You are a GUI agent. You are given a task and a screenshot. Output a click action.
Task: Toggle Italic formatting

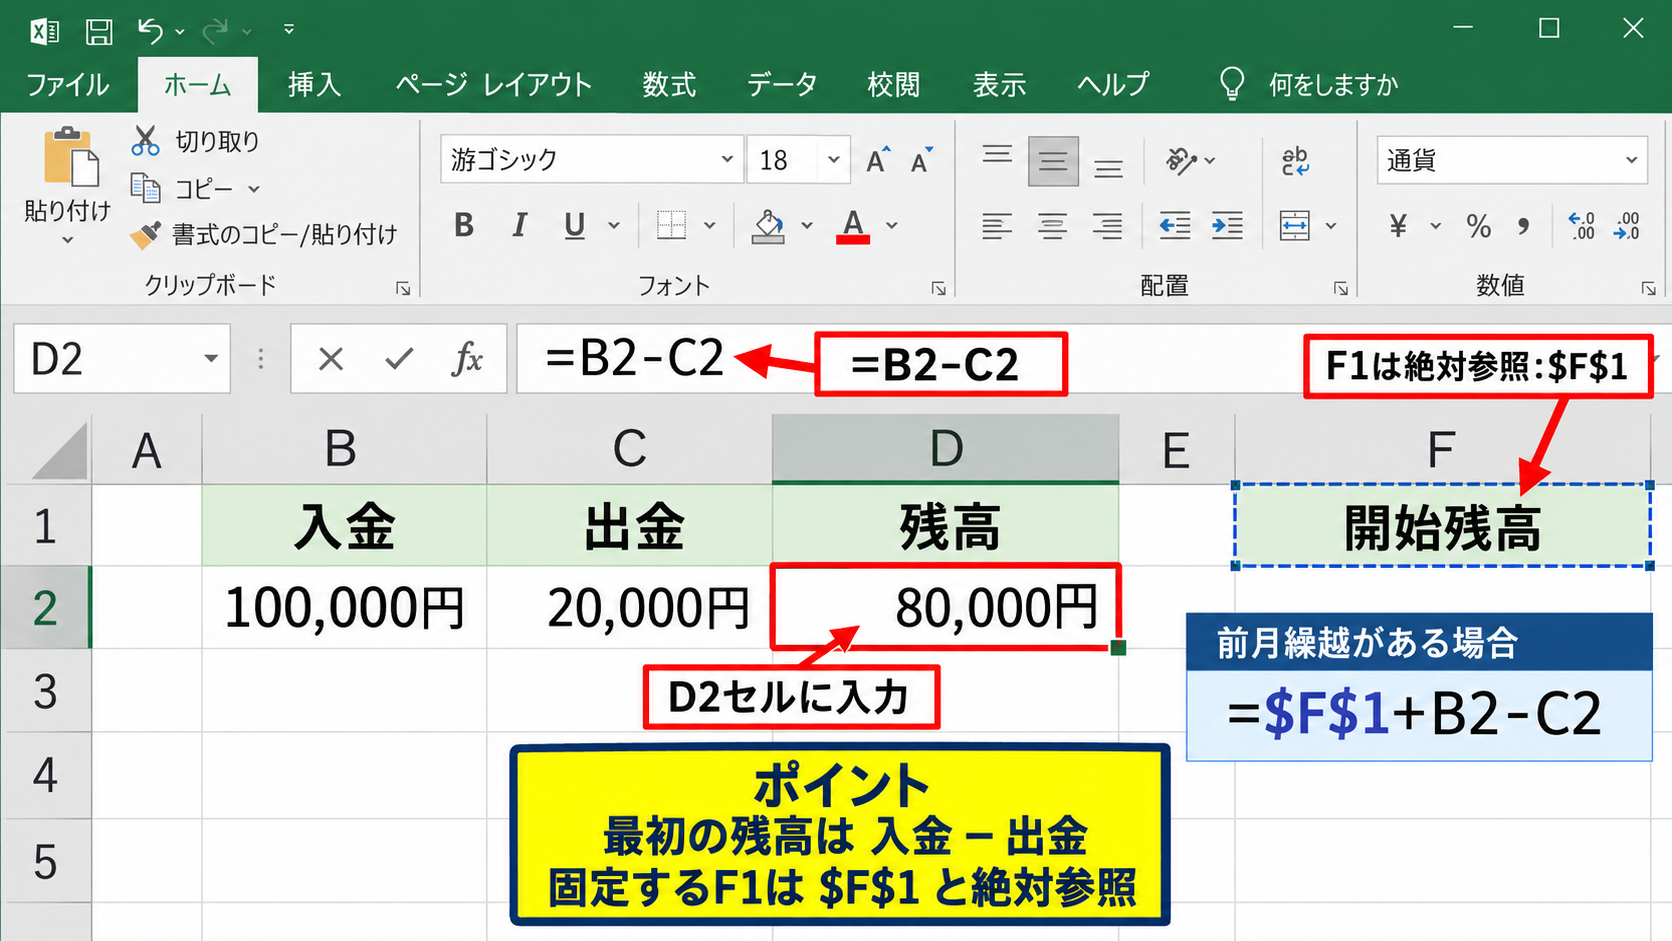(x=519, y=225)
